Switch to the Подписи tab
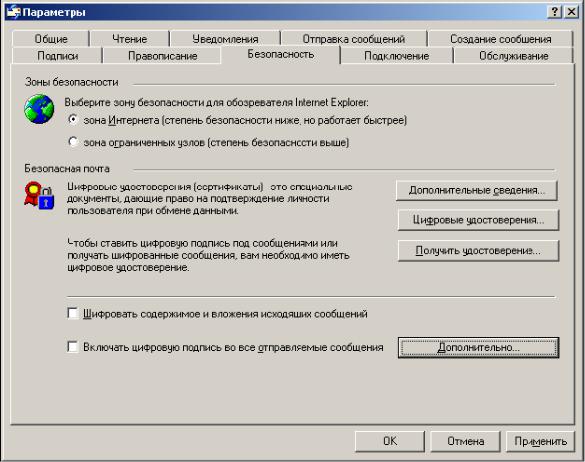The width and height of the screenshot is (585, 462). 57,56
